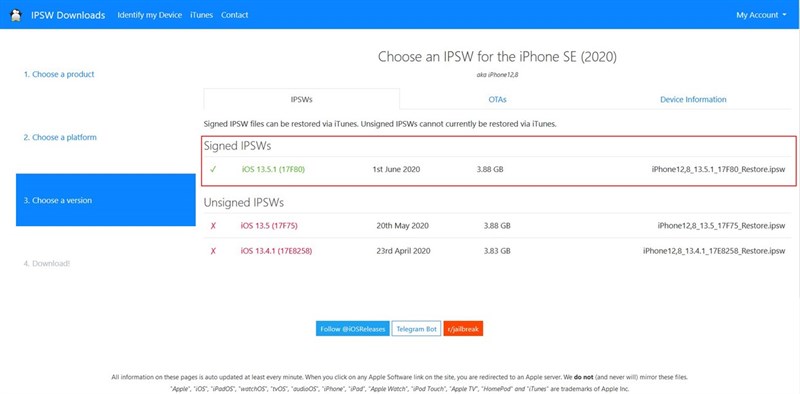The image size is (800, 394).
Task: Switch to the OTAs tab
Action: 497,100
